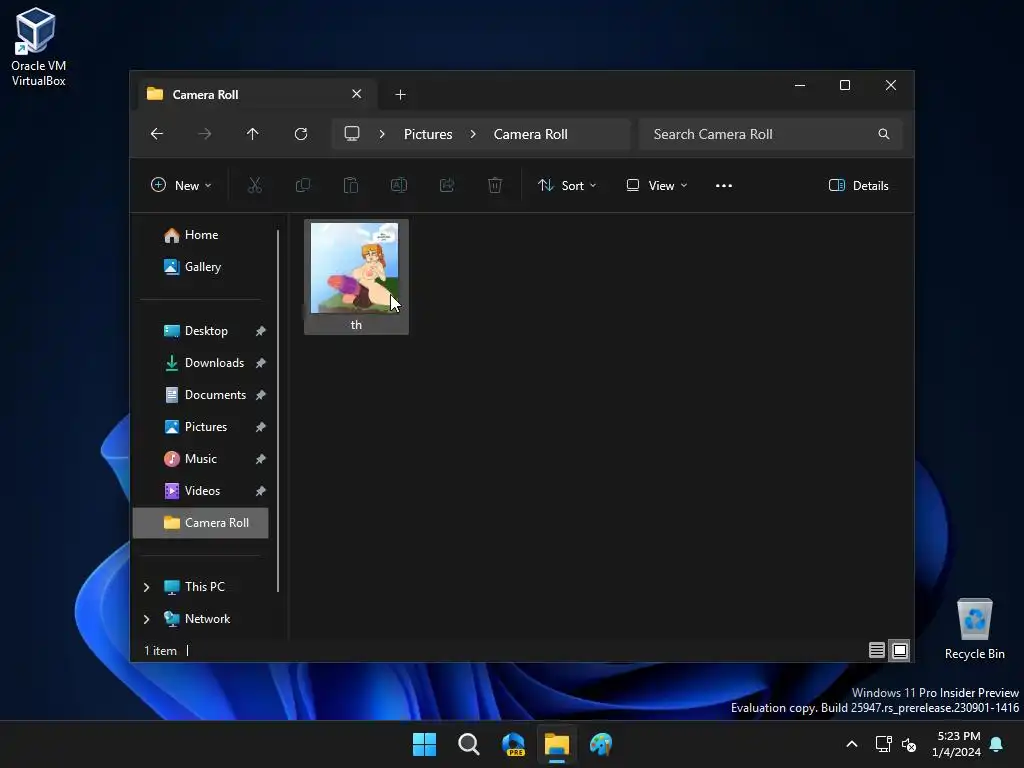1024x768 pixels.
Task: Click the Back arrow in File Explorer
Action: (x=157, y=134)
